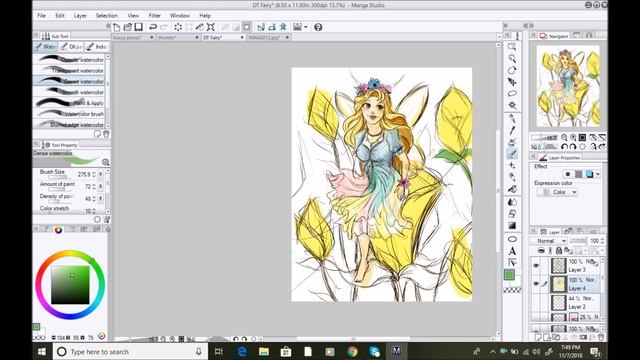Open the File menu
The image size is (640, 360).
[42, 16]
